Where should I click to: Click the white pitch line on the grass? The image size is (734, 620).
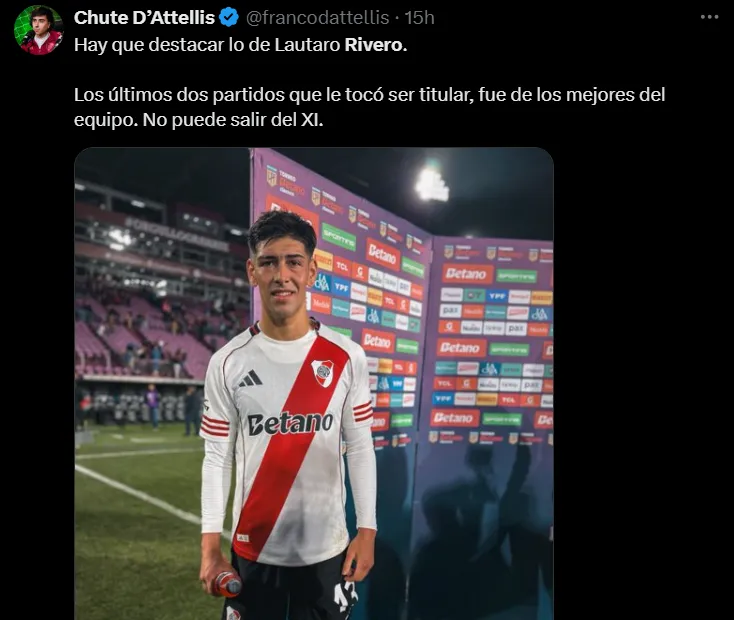click(x=140, y=496)
